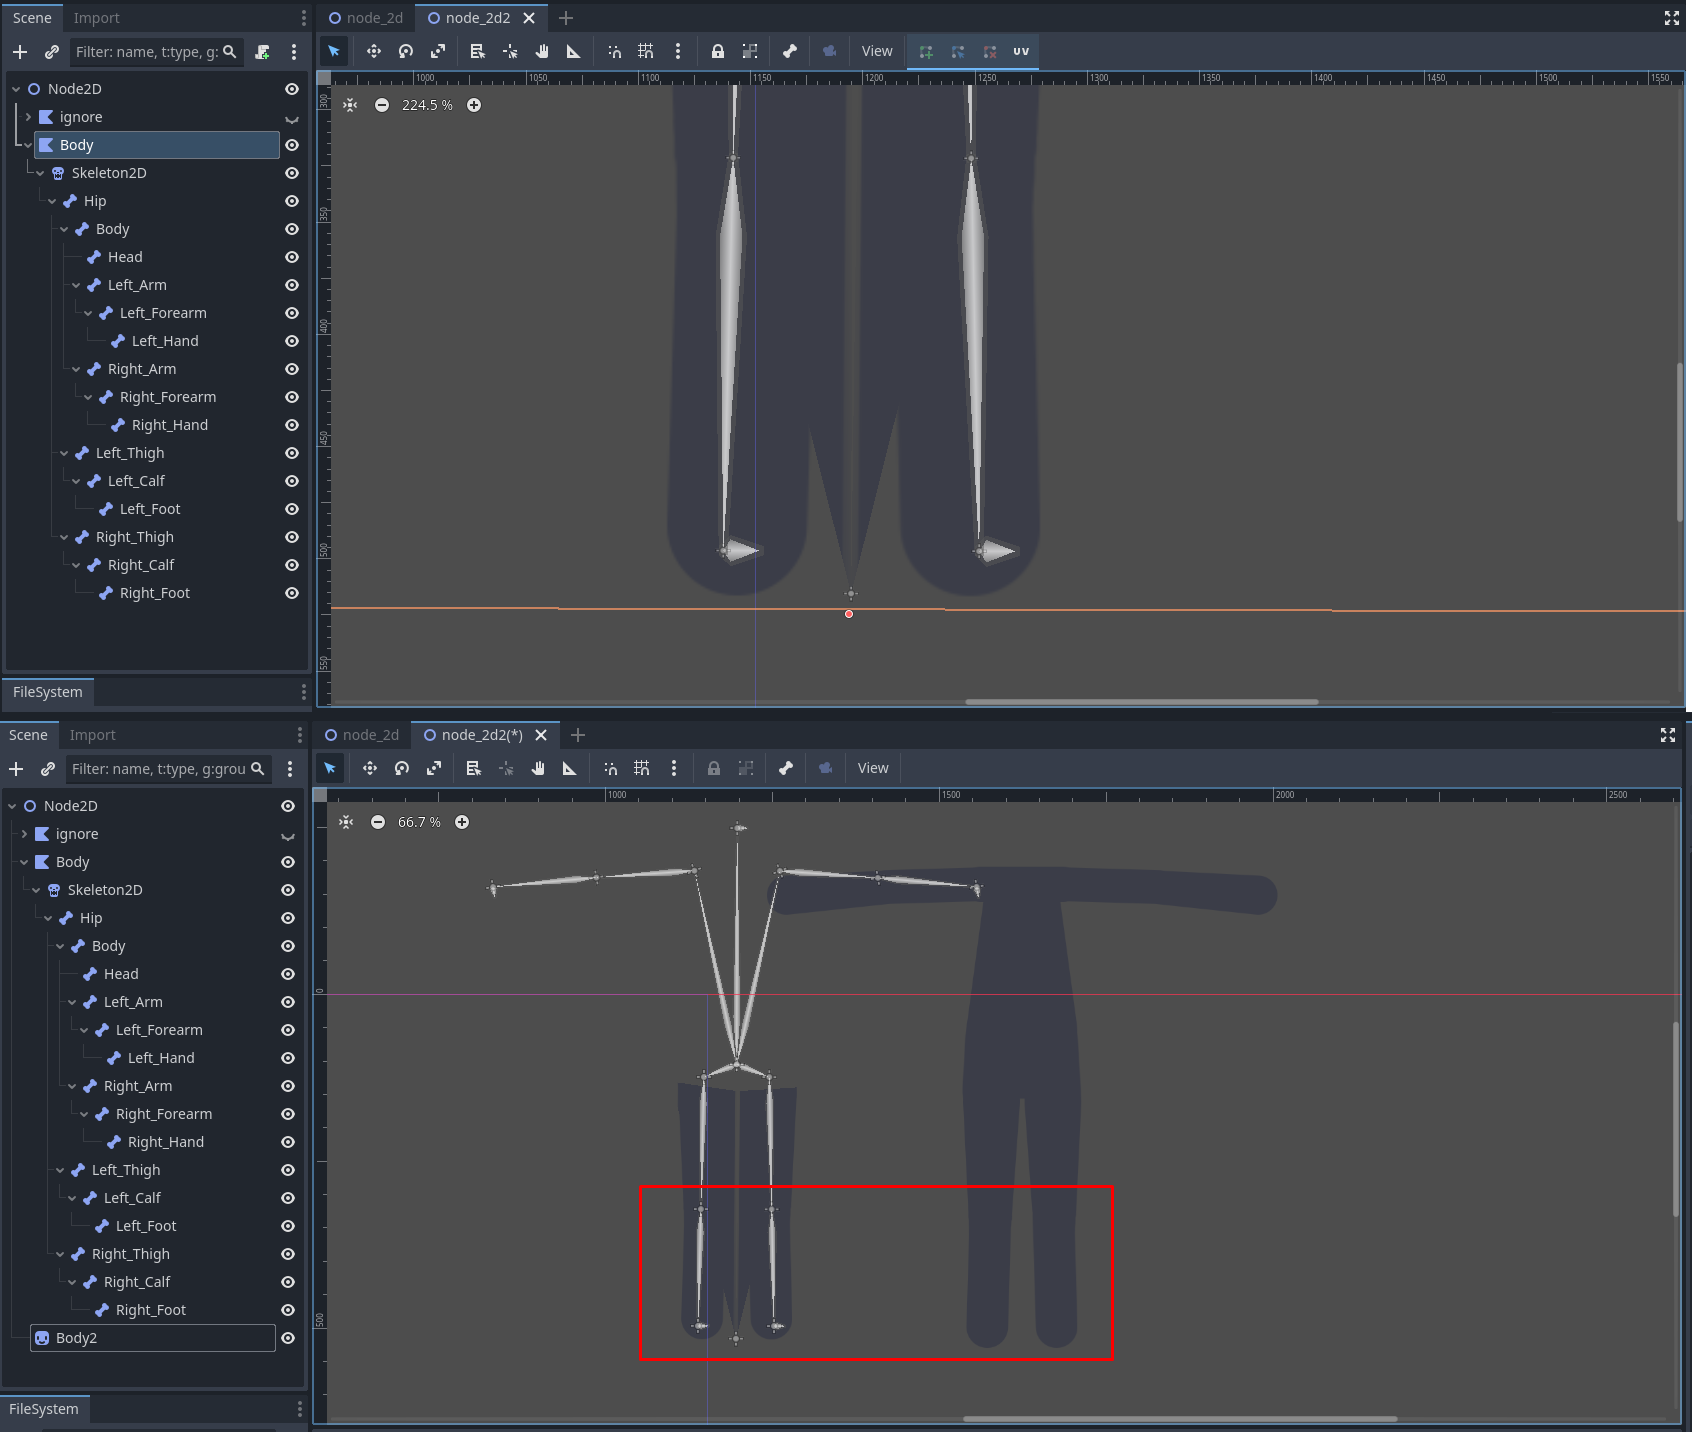
Task: Toggle smart snap in upper editor toolbar
Action: click(614, 51)
